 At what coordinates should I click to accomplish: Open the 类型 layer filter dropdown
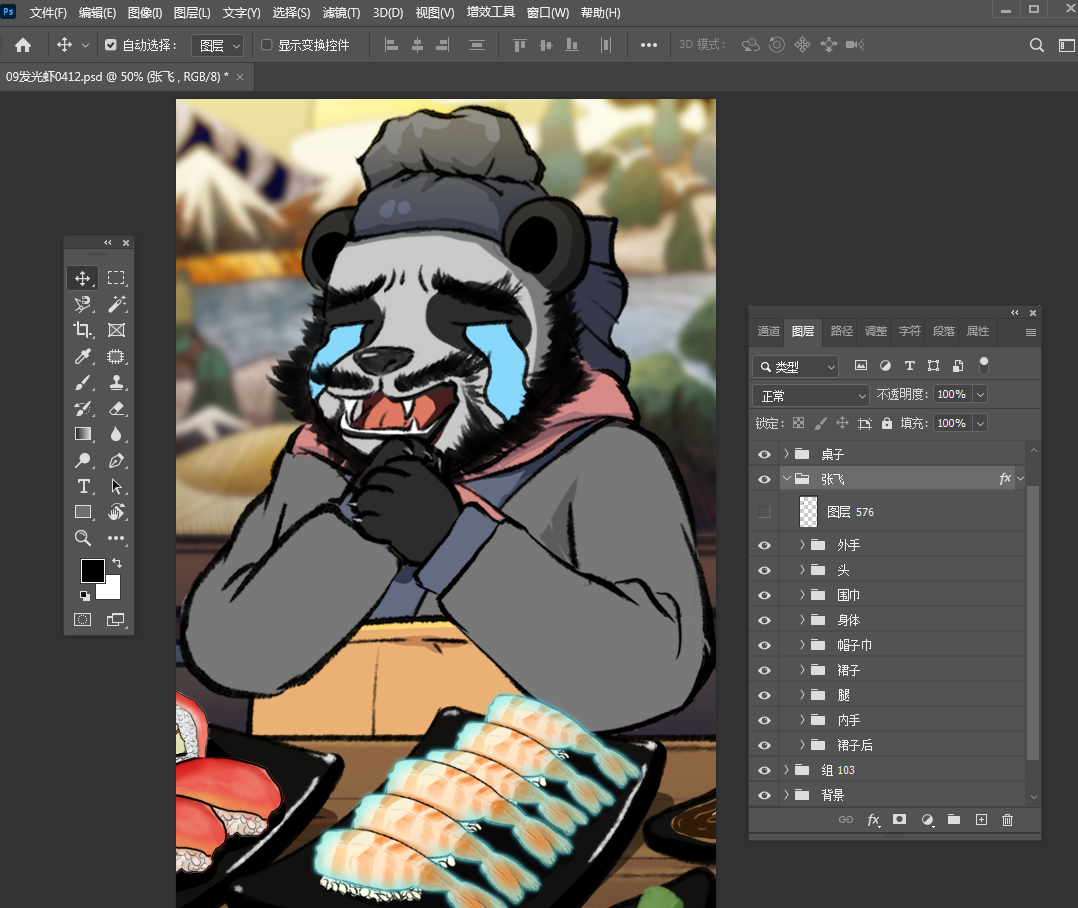pos(795,366)
